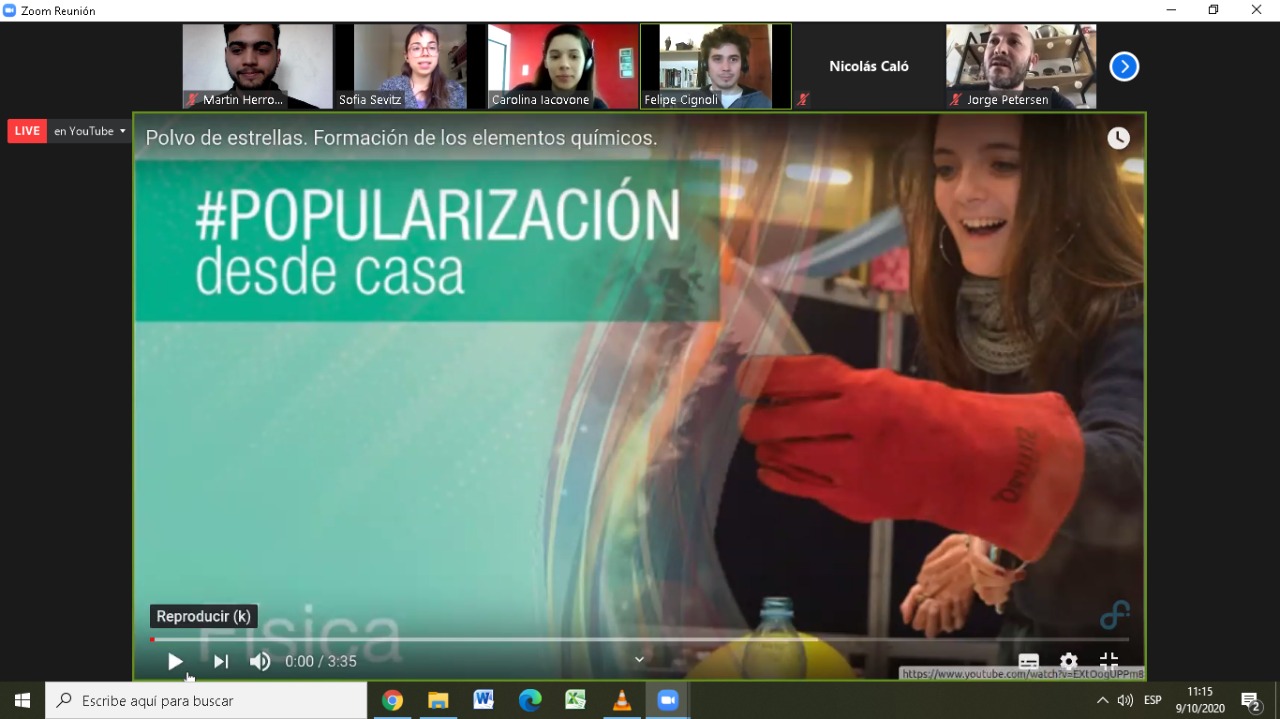Screen dimensions: 1280x719
Task: Expand the 'en YouTube' live dropdown
Action: [90, 131]
